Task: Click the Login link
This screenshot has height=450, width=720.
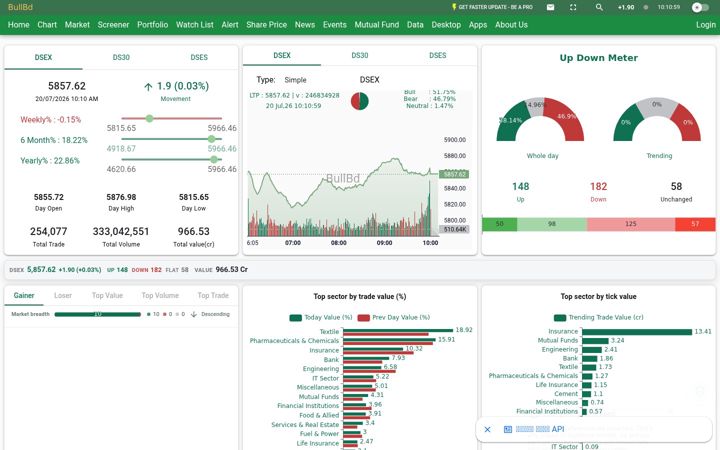Action: tap(706, 25)
